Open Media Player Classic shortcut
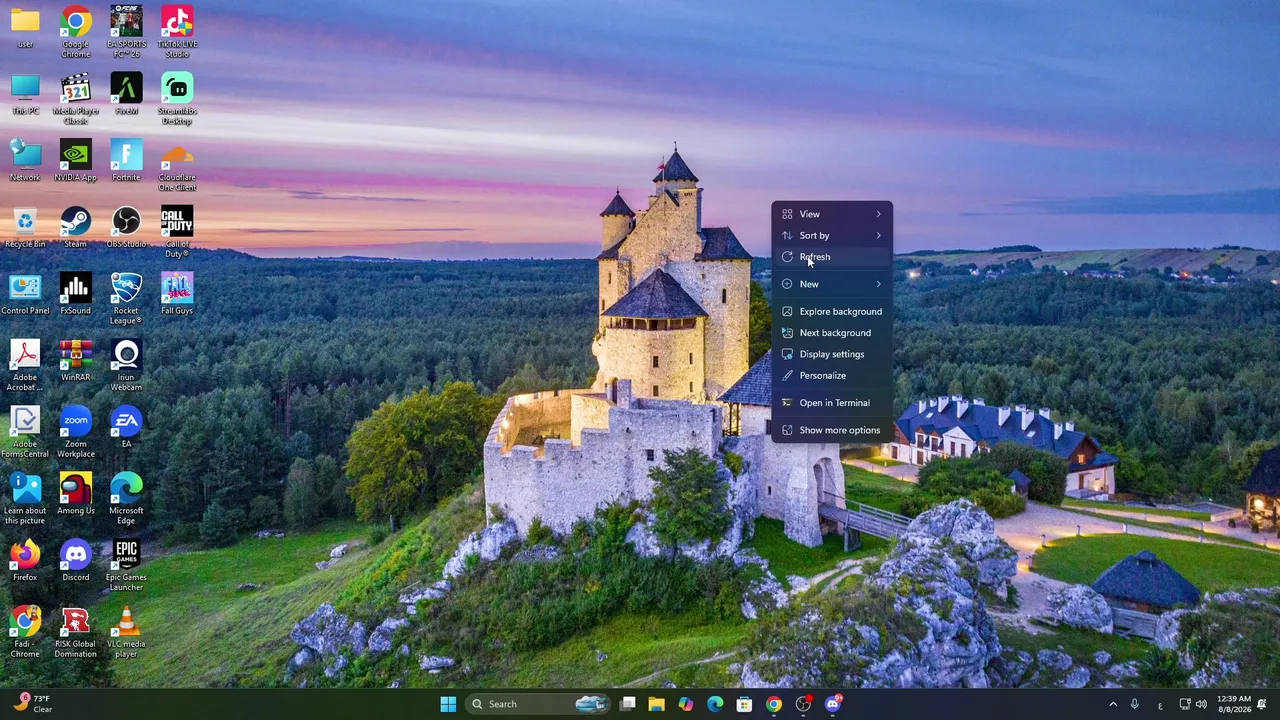1280x720 pixels. point(75,98)
